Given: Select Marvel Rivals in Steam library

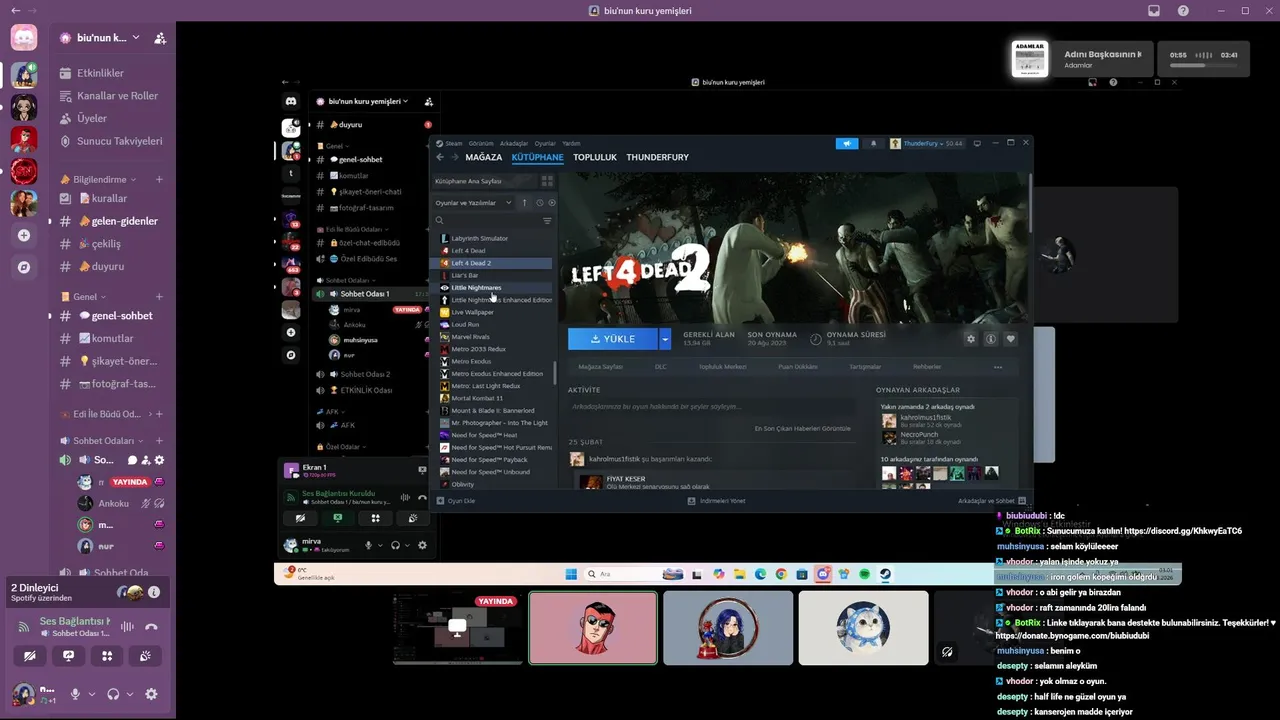Looking at the screenshot, I should click(490, 337).
